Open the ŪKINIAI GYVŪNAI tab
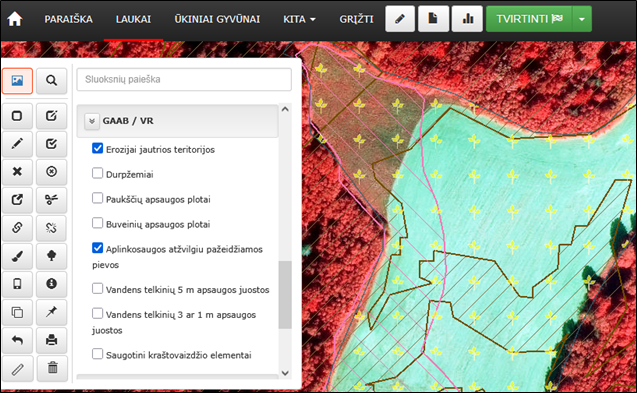 pyautogui.click(x=217, y=19)
